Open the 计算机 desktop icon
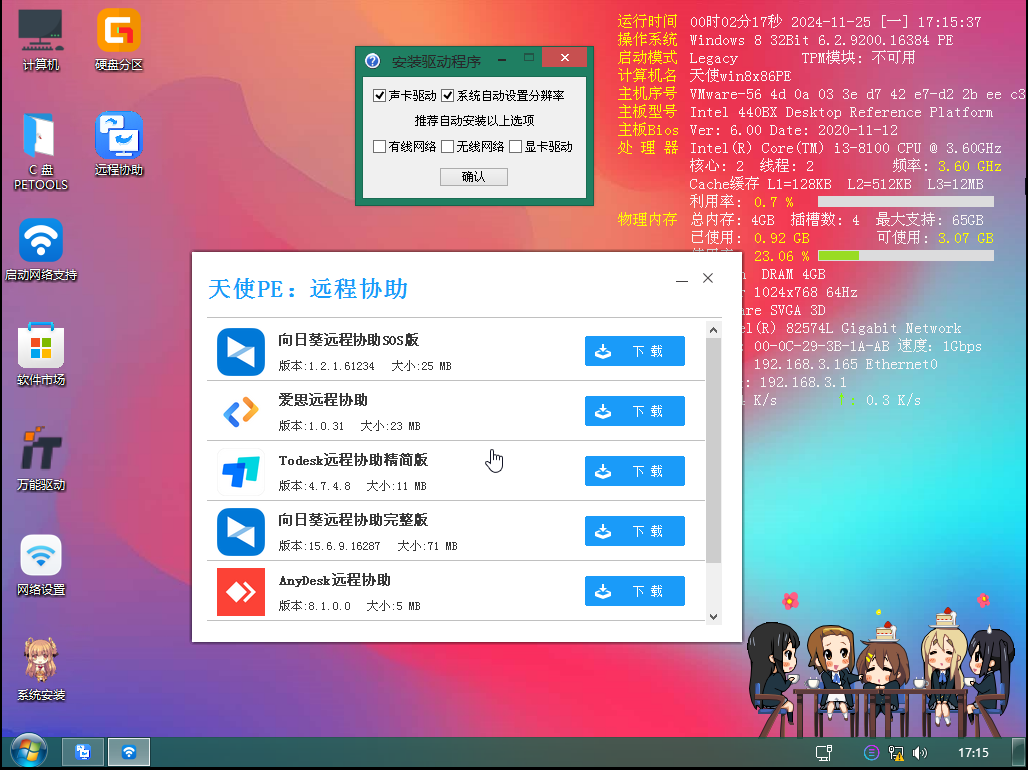Viewport: 1028px width, 770px height. point(41,39)
